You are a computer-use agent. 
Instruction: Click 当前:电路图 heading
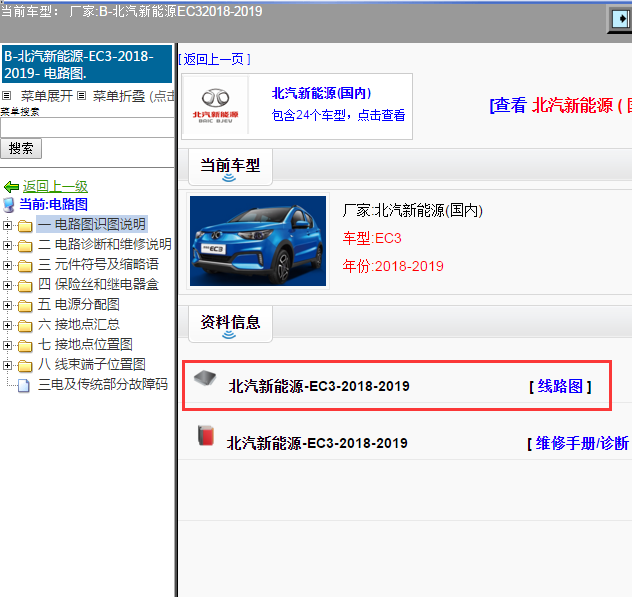(54, 204)
